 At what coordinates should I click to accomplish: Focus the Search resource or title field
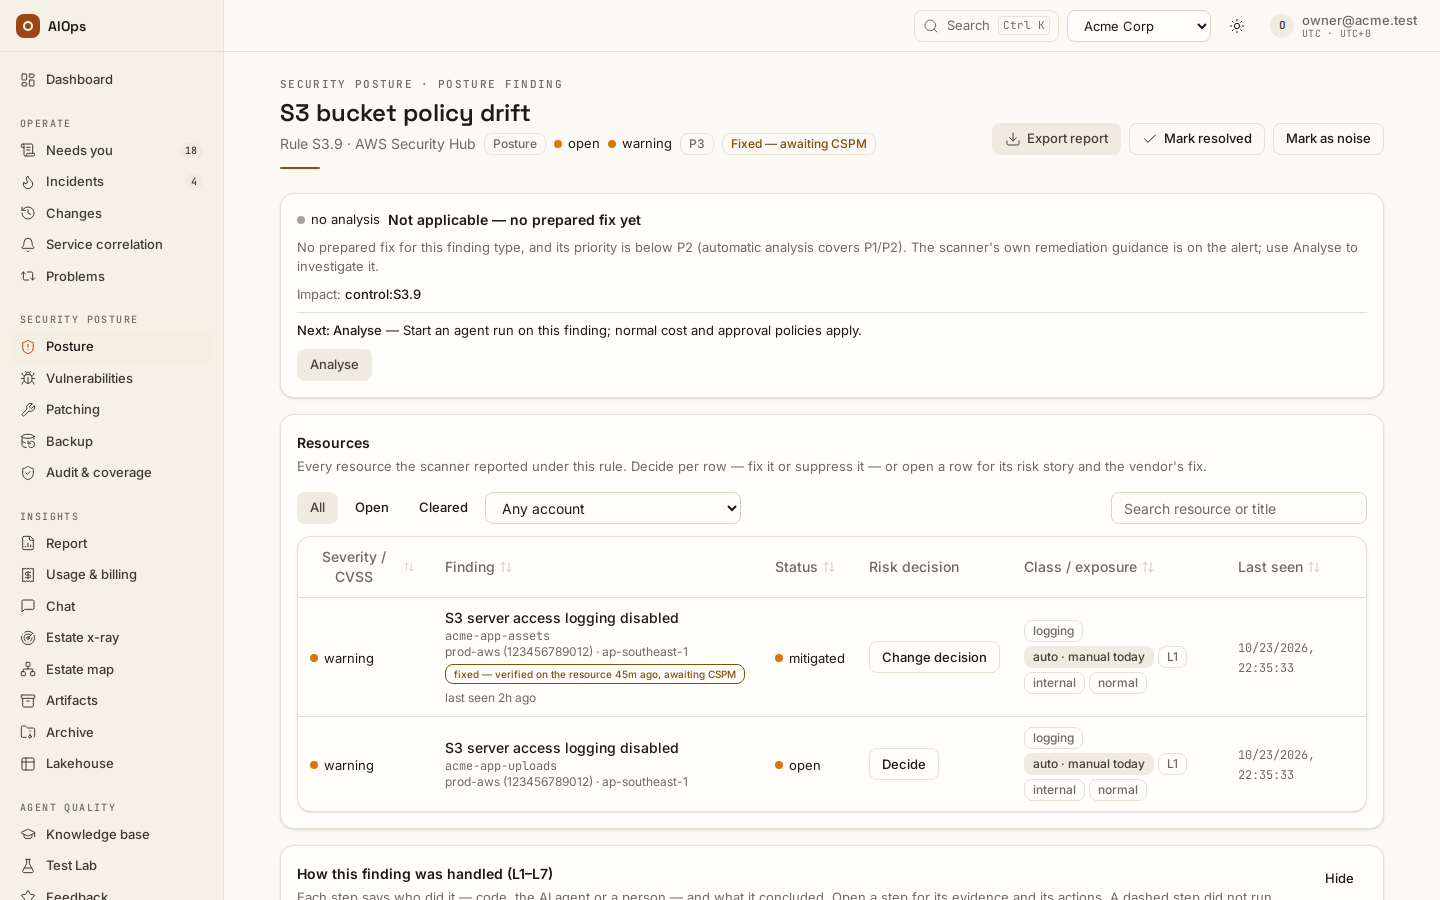click(x=1239, y=508)
